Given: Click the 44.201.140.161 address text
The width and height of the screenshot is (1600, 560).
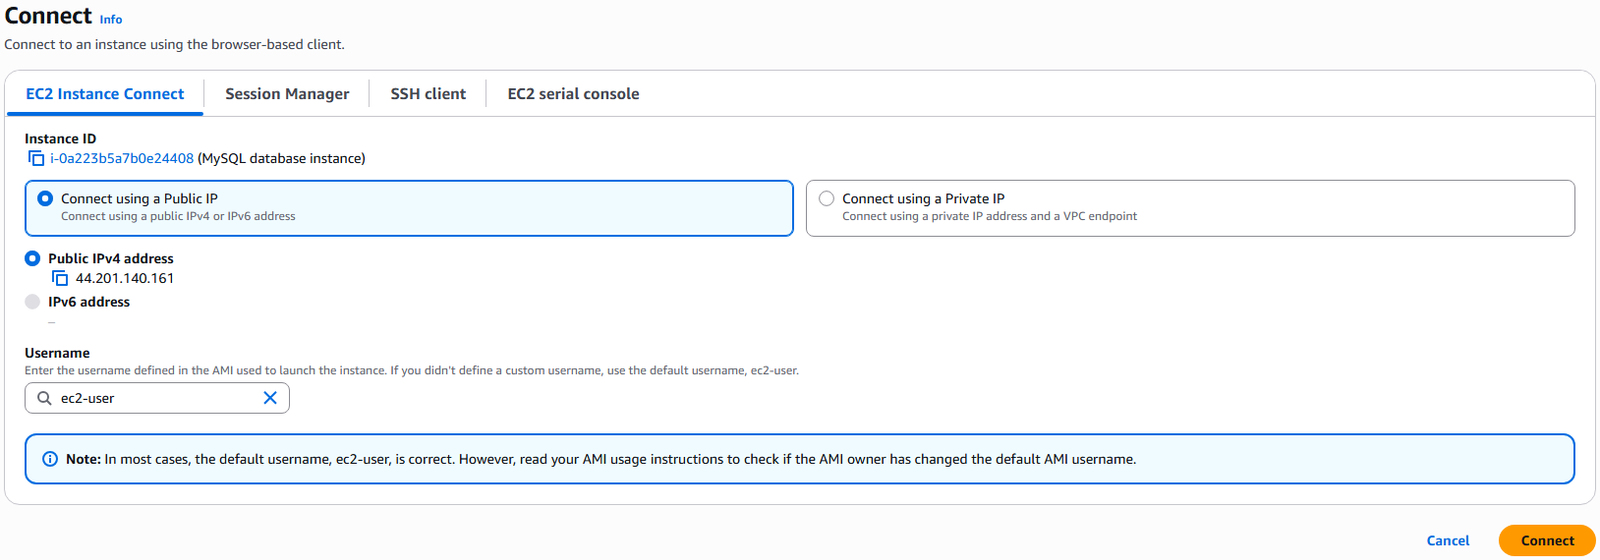Looking at the screenshot, I should (125, 279).
